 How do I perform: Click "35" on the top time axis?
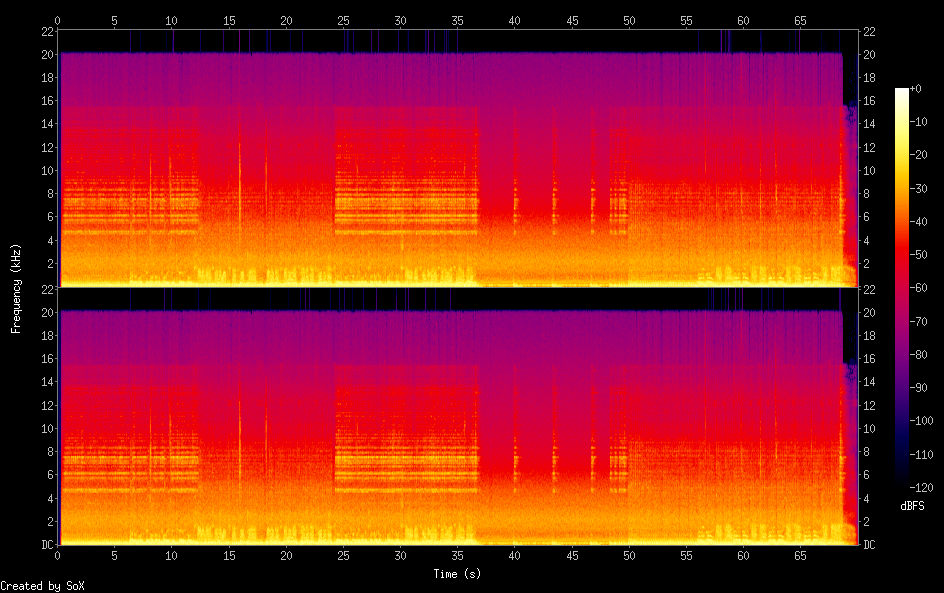pyautogui.click(x=458, y=21)
